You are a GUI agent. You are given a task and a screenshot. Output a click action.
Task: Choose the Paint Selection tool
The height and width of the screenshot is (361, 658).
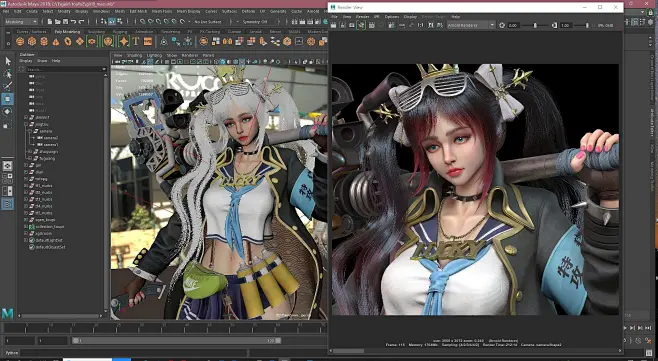click(x=8, y=86)
